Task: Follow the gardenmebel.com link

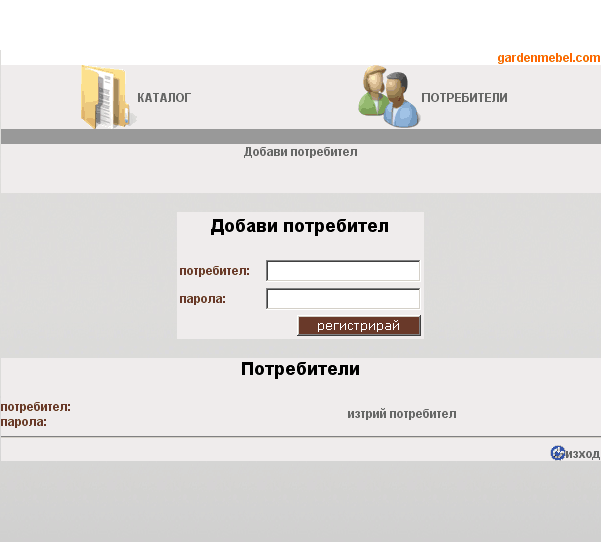Action: pyautogui.click(x=549, y=58)
